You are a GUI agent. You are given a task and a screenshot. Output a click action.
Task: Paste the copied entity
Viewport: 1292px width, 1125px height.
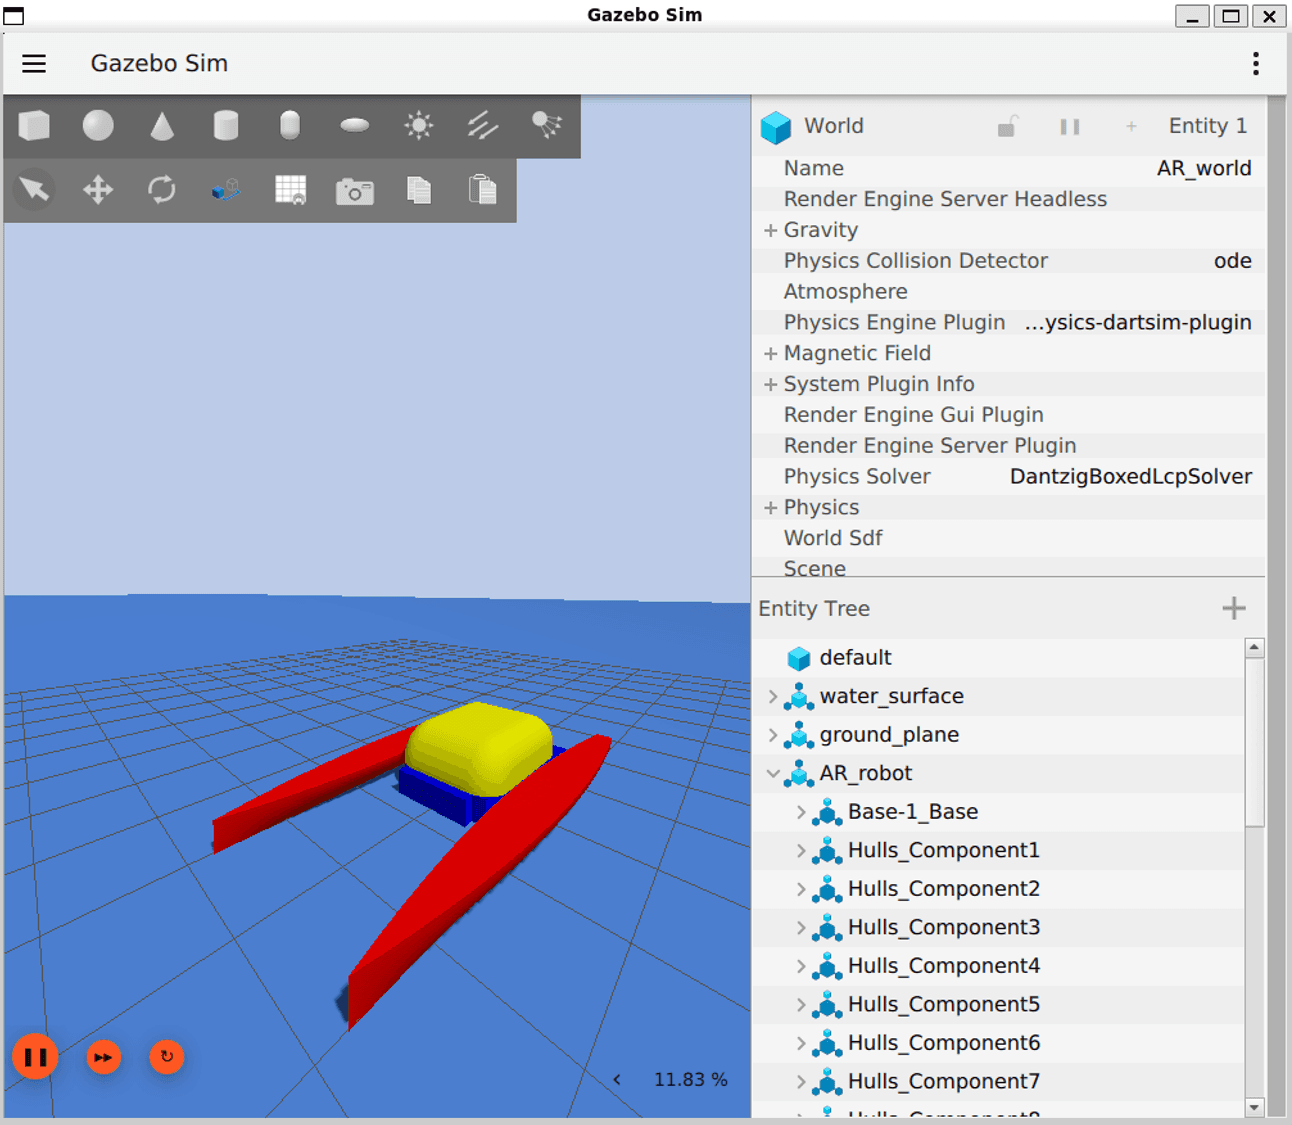(483, 190)
